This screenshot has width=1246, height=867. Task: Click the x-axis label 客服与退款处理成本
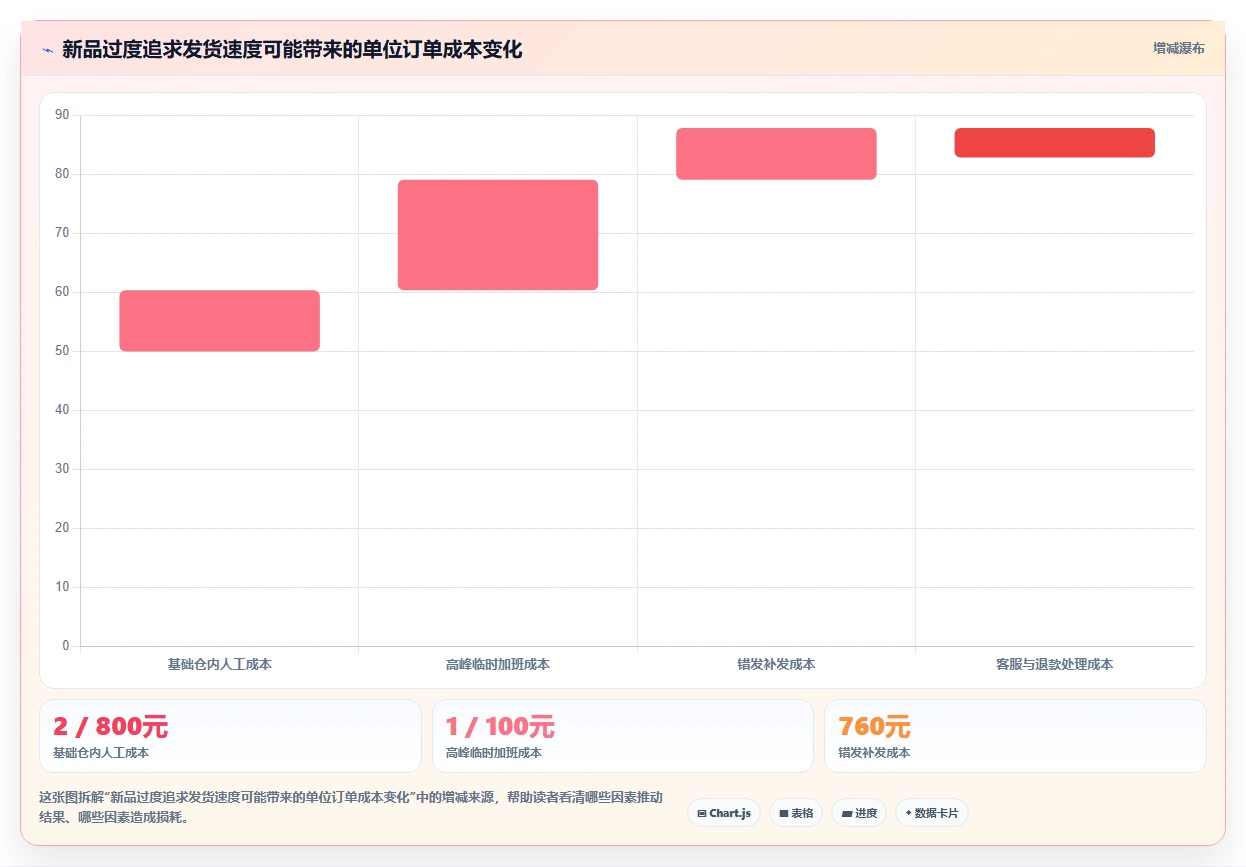click(1054, 664)
